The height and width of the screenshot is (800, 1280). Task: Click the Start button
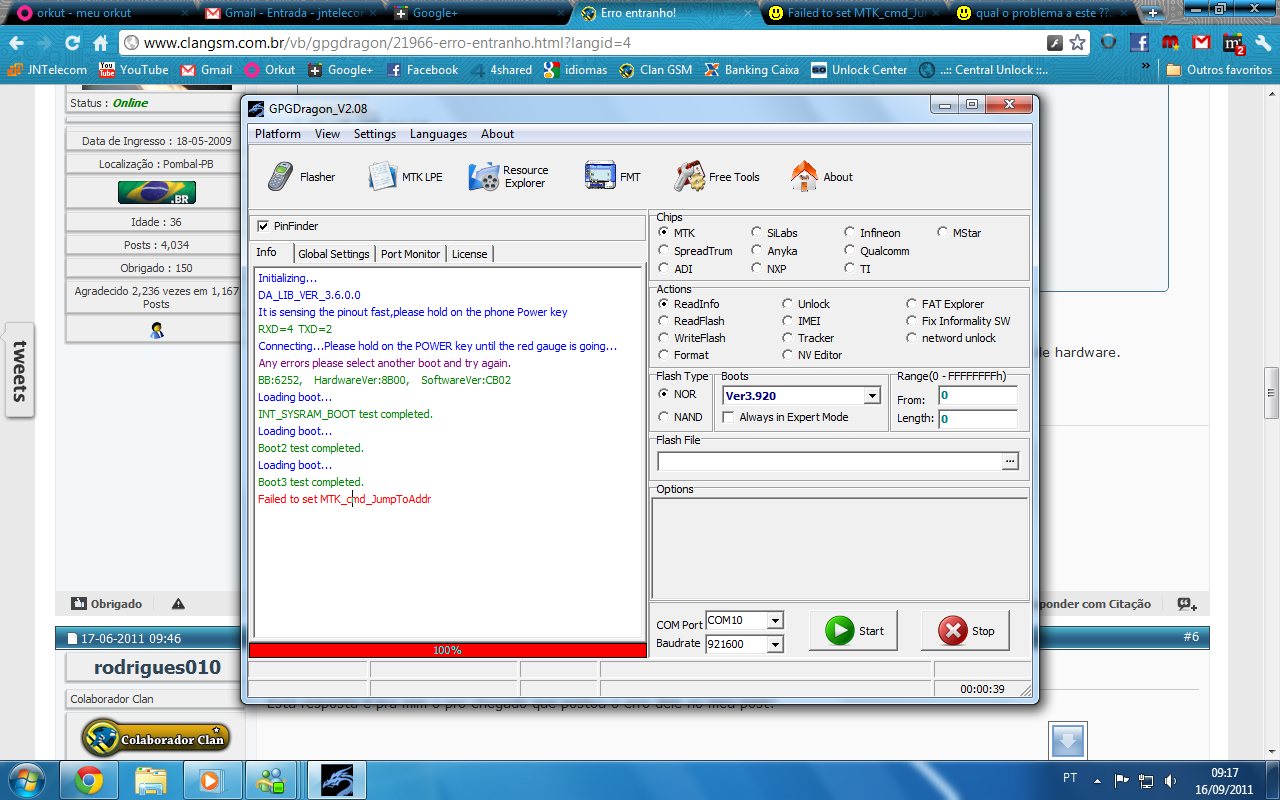tap(853, 631)
